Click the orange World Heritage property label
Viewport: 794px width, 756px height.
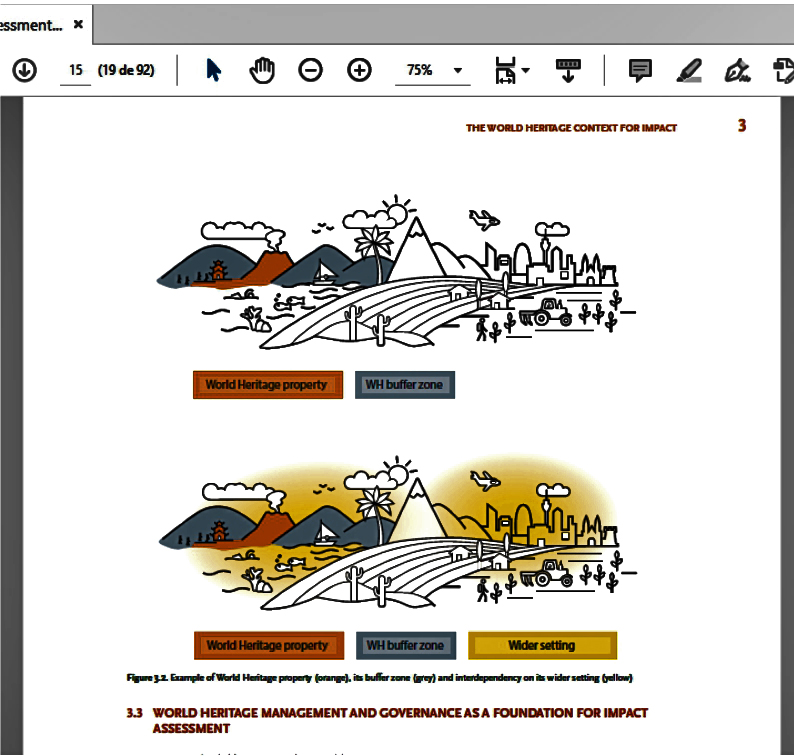click(x=267, y=385)
